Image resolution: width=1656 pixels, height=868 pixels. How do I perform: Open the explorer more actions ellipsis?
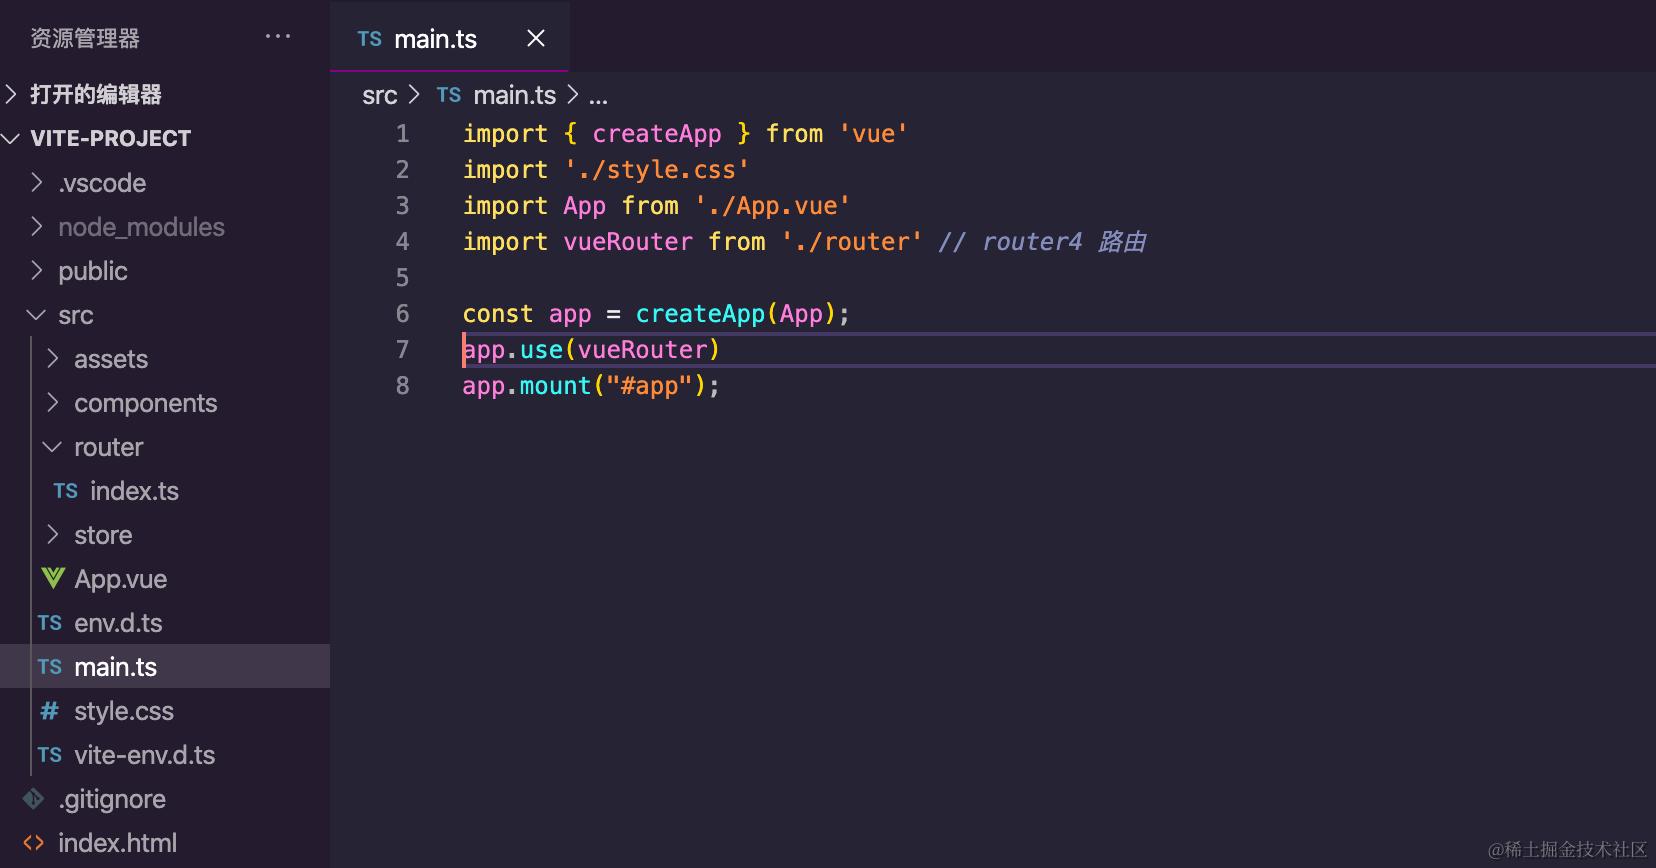(277, 38)
